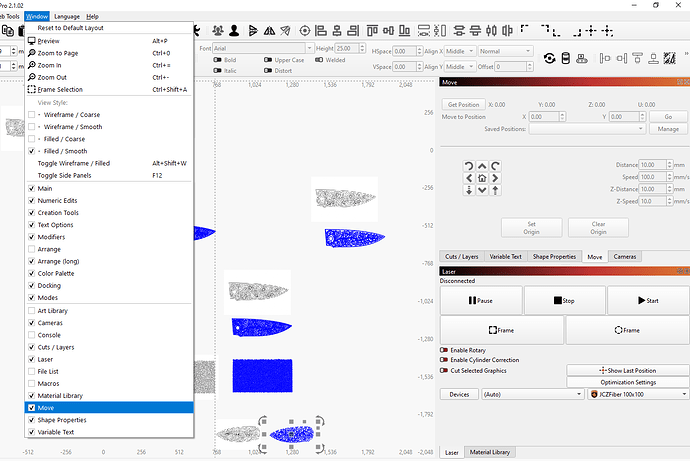Open the JCZFiber 100x100 device dropdown
This screenshot has width=690, height=461.
click(638, 394)
